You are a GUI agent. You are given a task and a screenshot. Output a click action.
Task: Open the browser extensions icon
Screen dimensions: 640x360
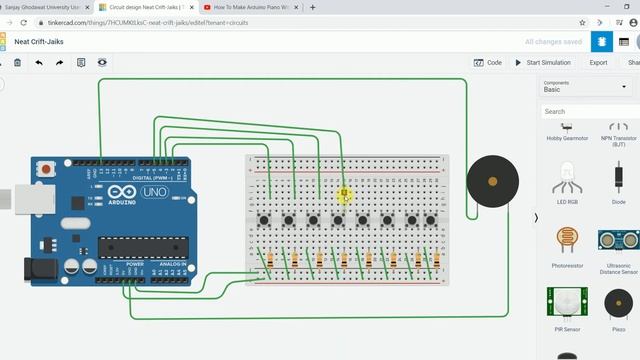[600, 23]
